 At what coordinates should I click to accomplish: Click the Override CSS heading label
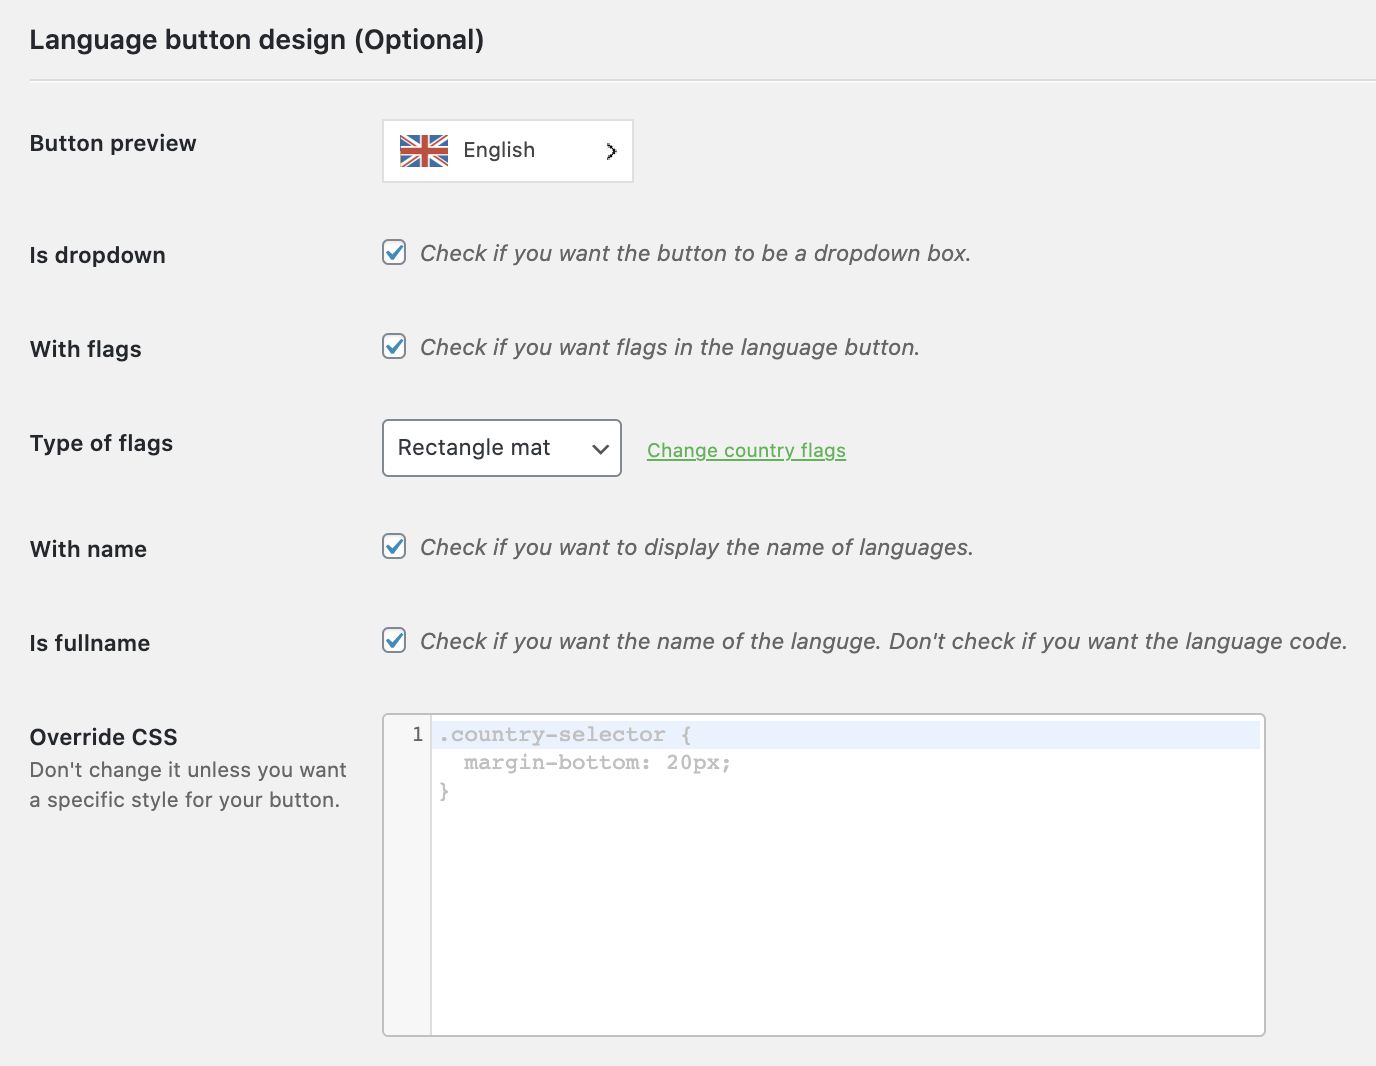[104, 737]
